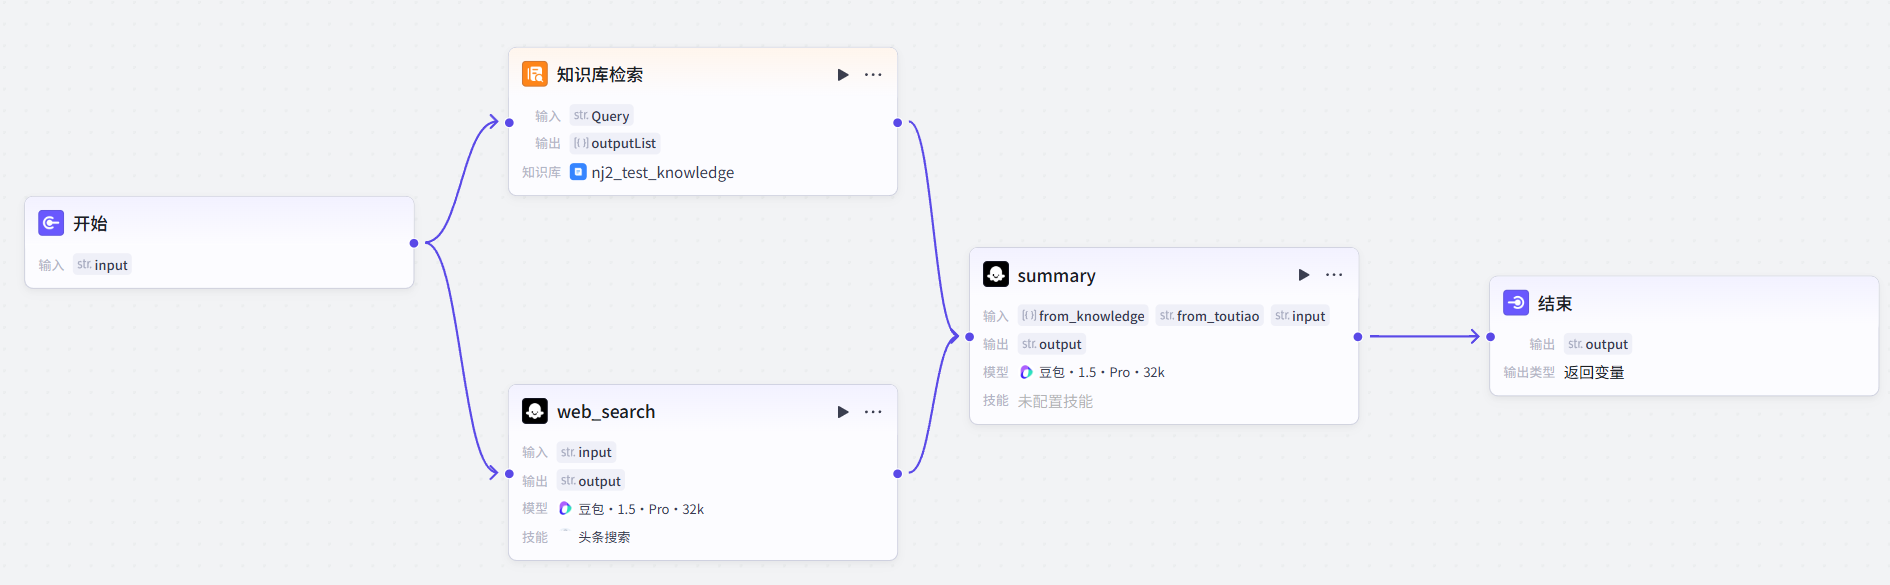This screenshot has width=1890, height=585.
Task: Run the summary node test
Action: pyautogui.click(x=1304, y=275)
